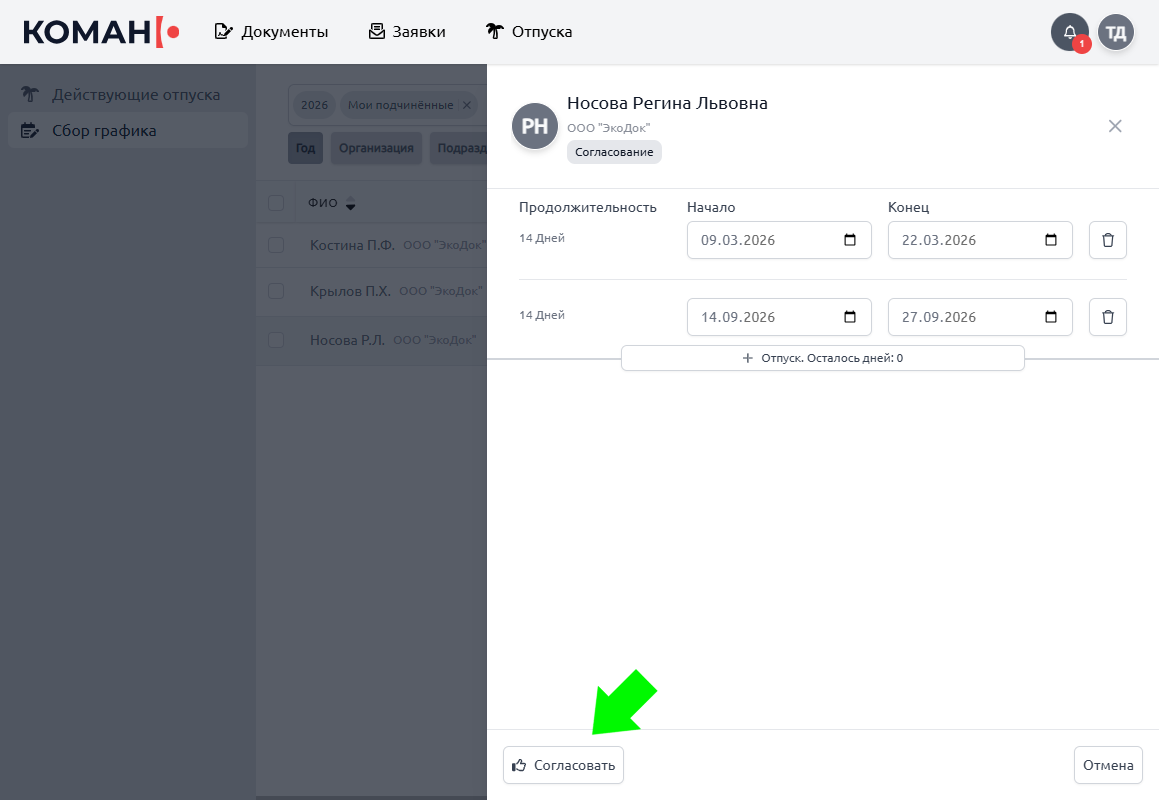Open the Крылов П.Х. row
The image size is (1159, 800).
tap(371, 291)
